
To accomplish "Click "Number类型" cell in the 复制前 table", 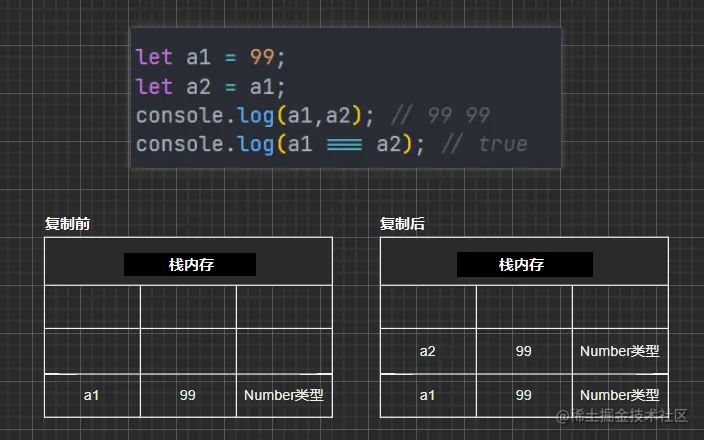I will (x=284, y=395).
